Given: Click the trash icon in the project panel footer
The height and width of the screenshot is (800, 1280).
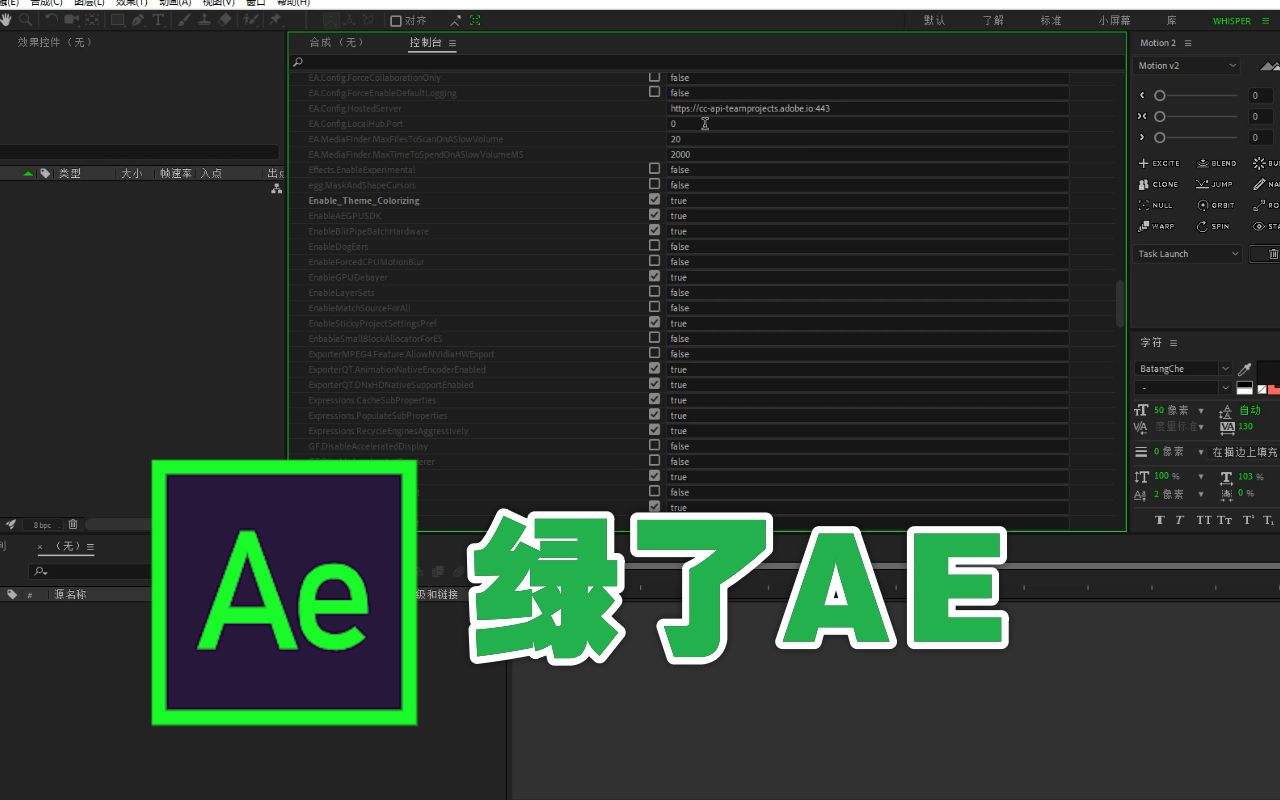Looking at the screenshot, I should (73, 524).
